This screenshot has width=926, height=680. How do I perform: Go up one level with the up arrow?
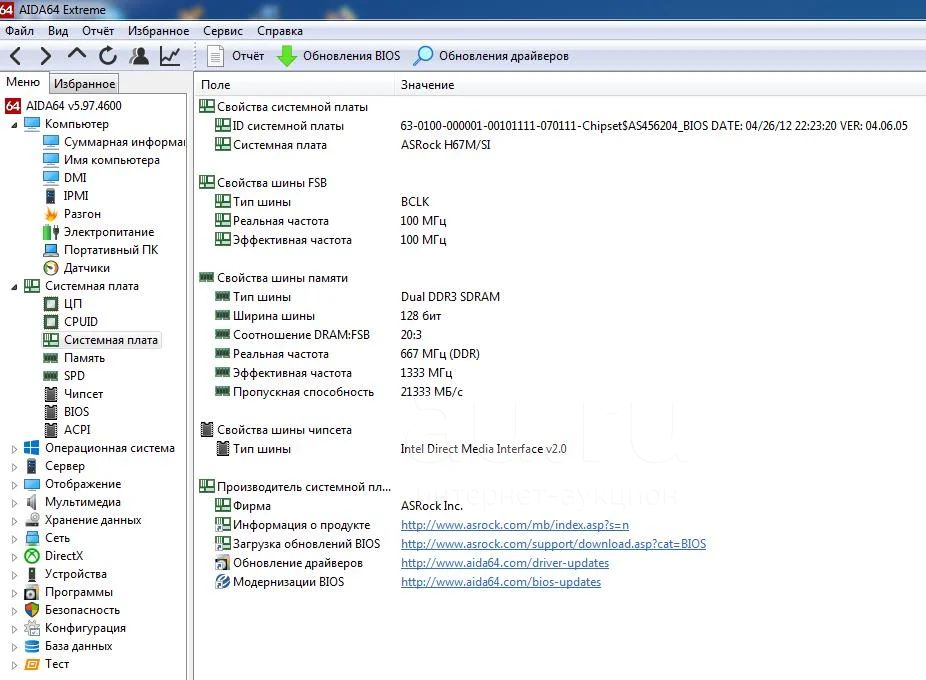77,54
